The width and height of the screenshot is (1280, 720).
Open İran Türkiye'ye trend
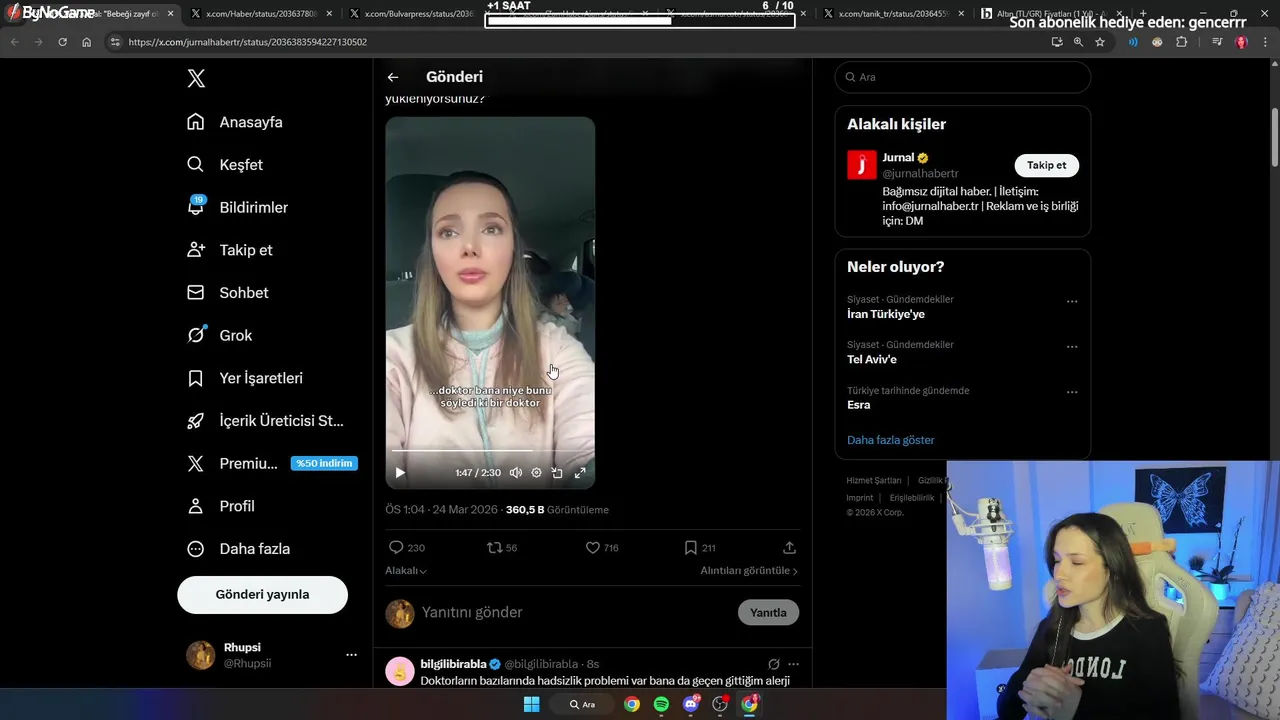[886, 314]
